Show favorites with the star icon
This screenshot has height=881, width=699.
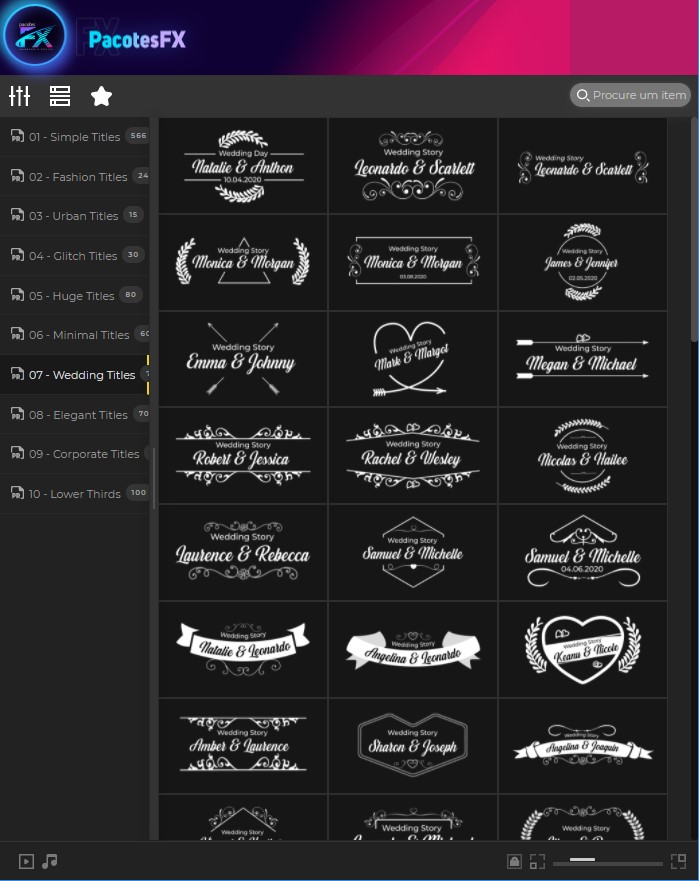(101, 96)
